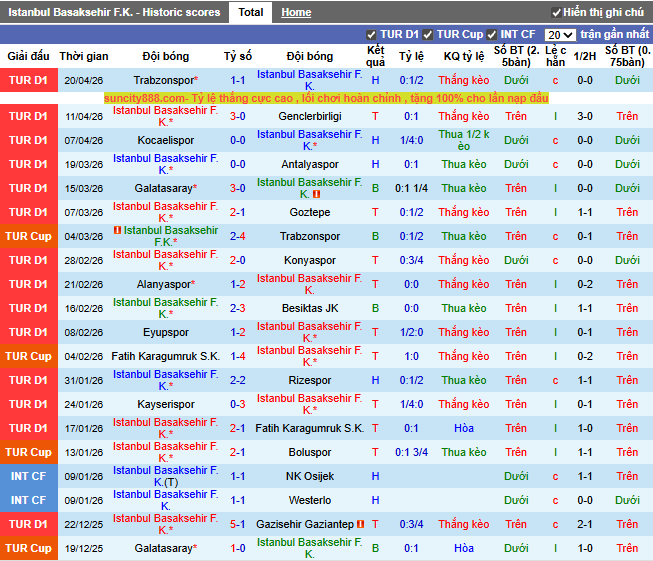Toggle the TUR Cup filter checkbox
653x561 pixels.
[428, 34]
